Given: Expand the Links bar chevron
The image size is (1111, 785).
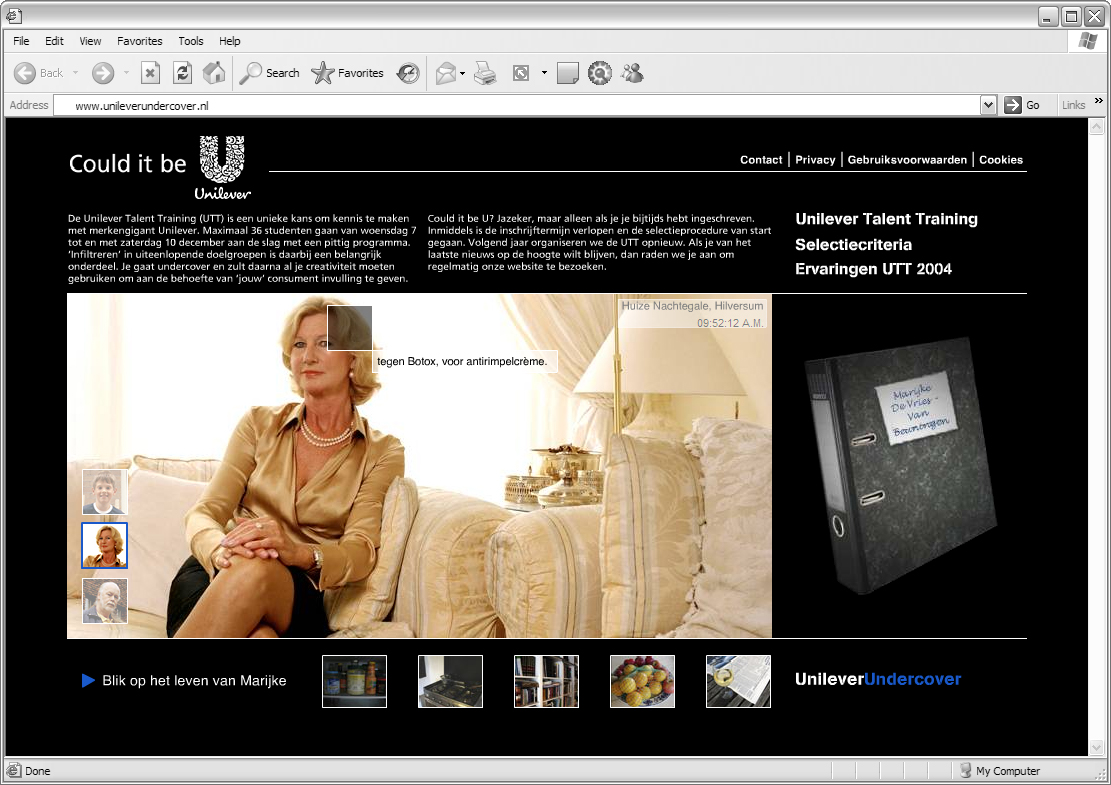Looking at the screenshot, I should coord(1099,101).
